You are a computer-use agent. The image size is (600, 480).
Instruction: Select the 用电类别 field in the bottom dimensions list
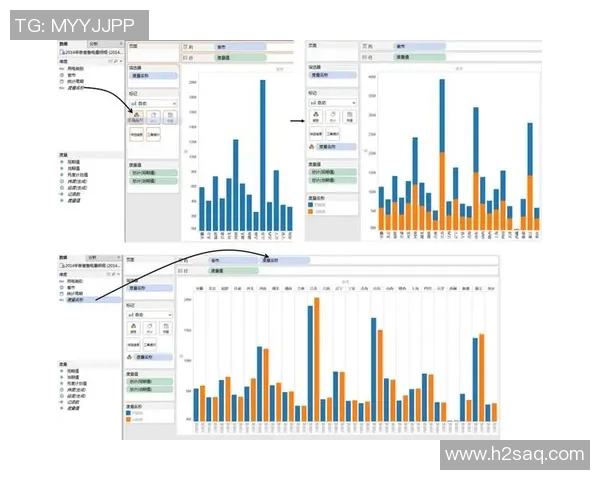(76, 282)
